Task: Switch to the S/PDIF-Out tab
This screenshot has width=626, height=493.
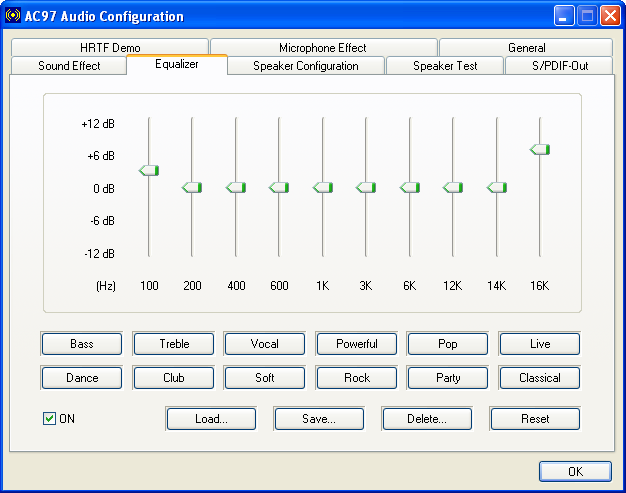Action: 560,65
